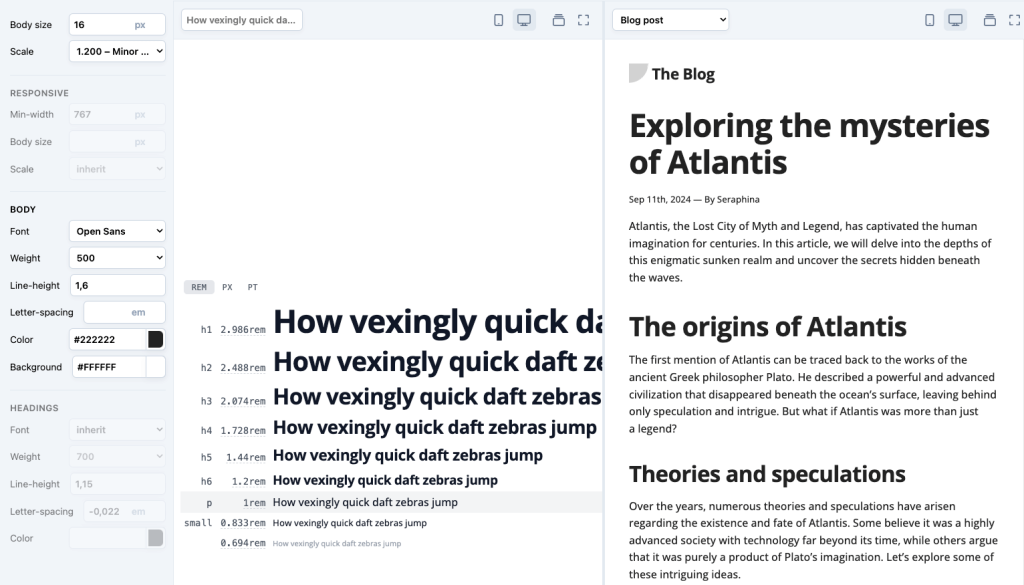Image resolution: width=1024 pixels, height=585 pixels.
Task: Click the Headings Line-height input 1,15
Action: 117,484
